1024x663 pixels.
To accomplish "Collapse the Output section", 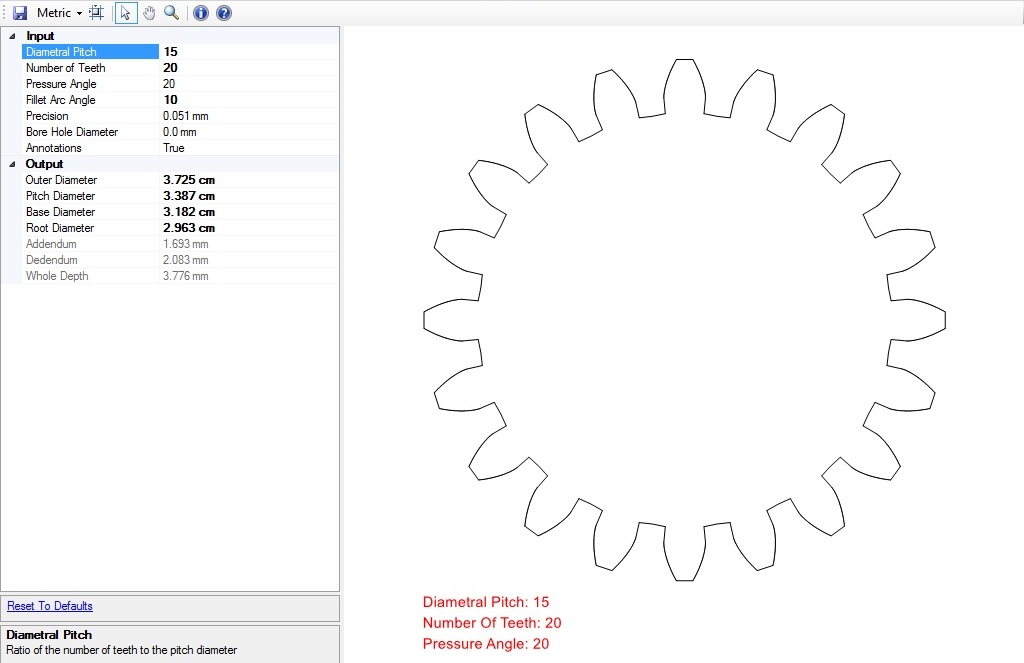I will pos(12,164).
